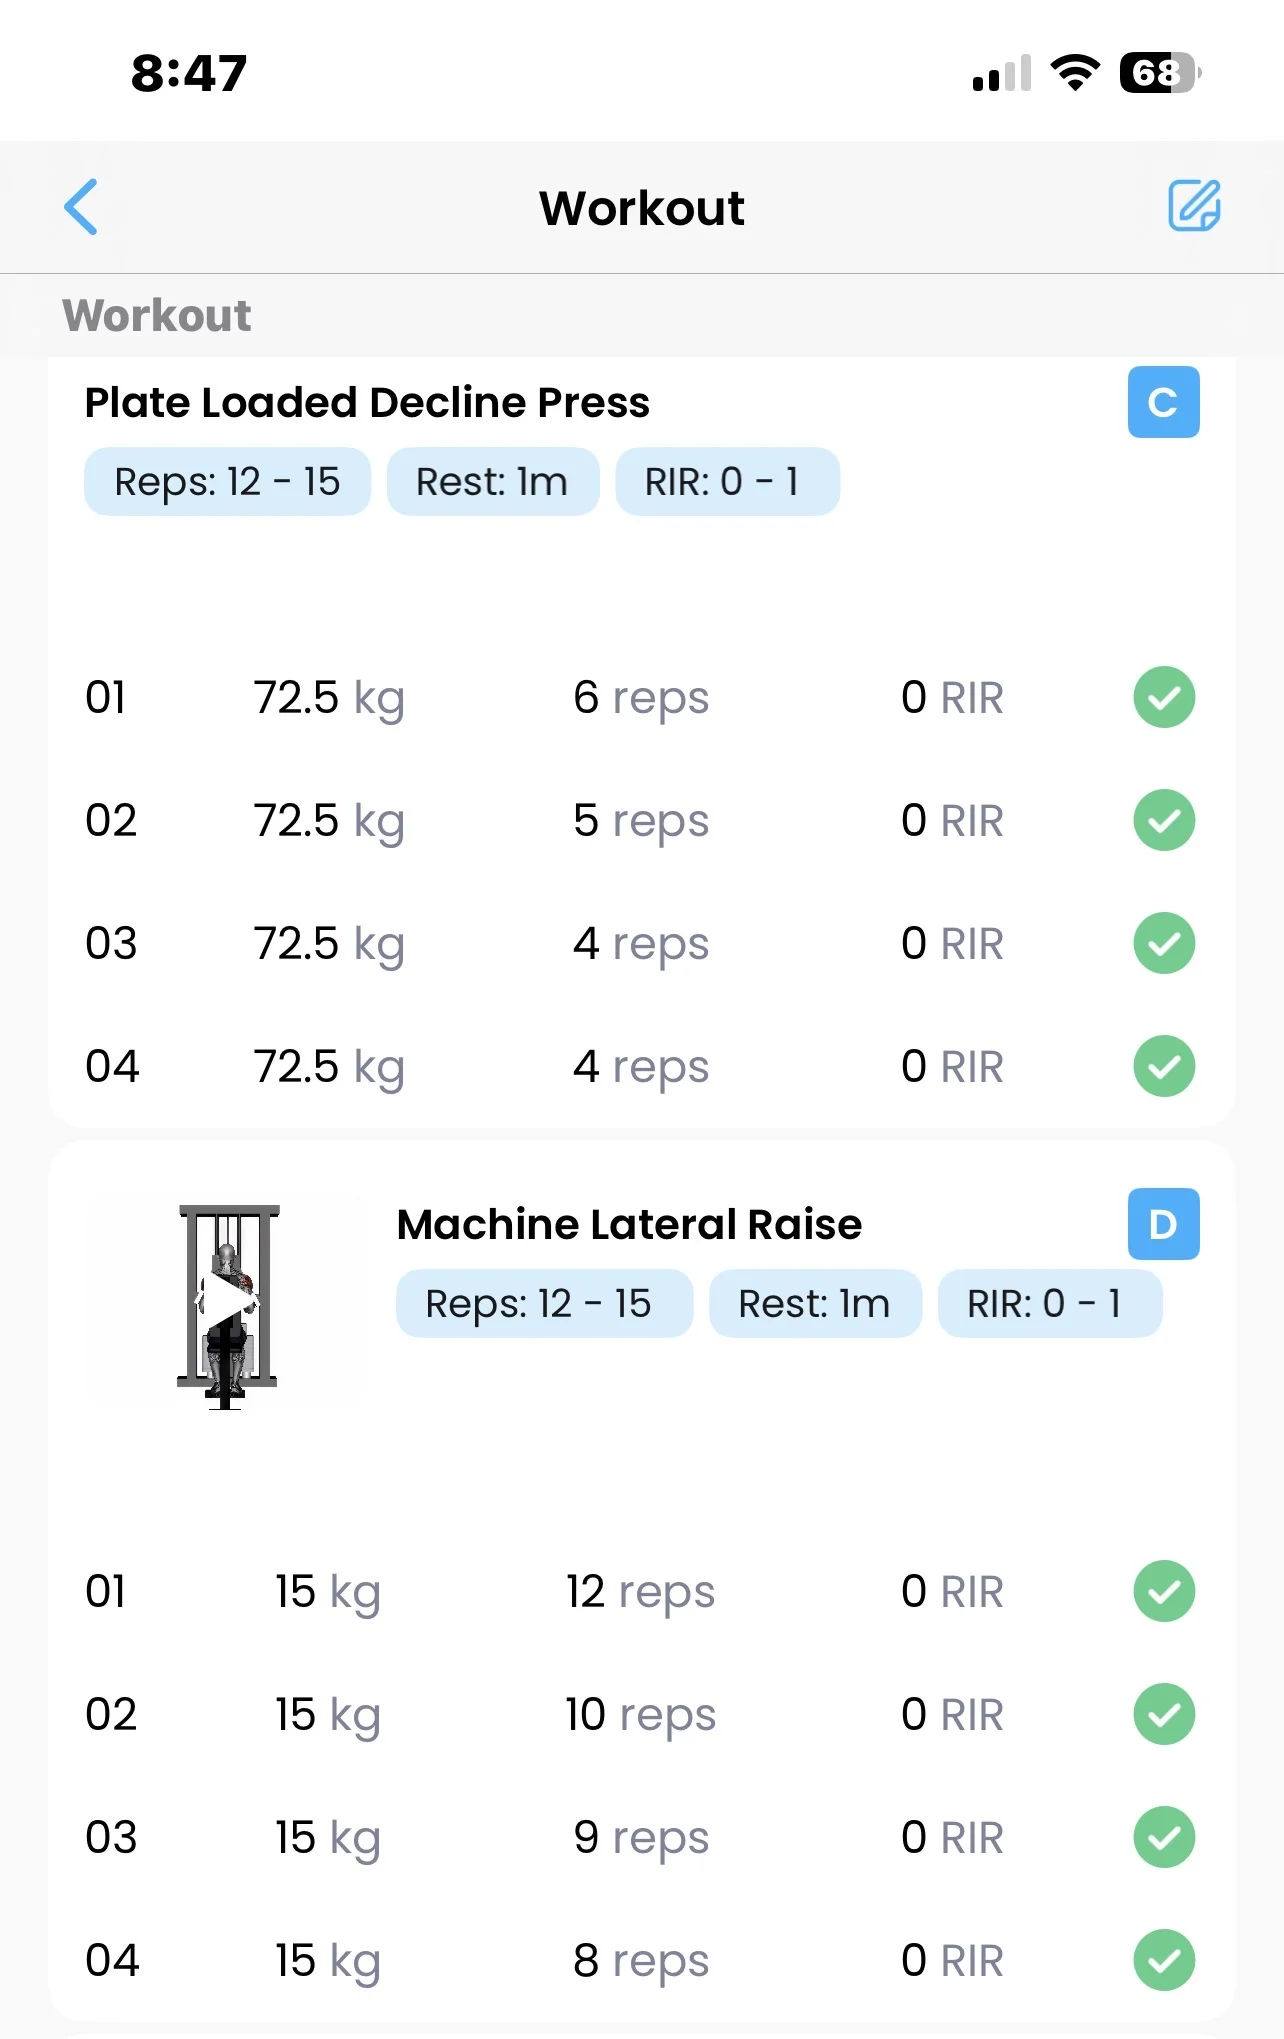
Task: Tap Rest: 1m chip under Machine Lateral Raise
Action: click(814, 1304)
